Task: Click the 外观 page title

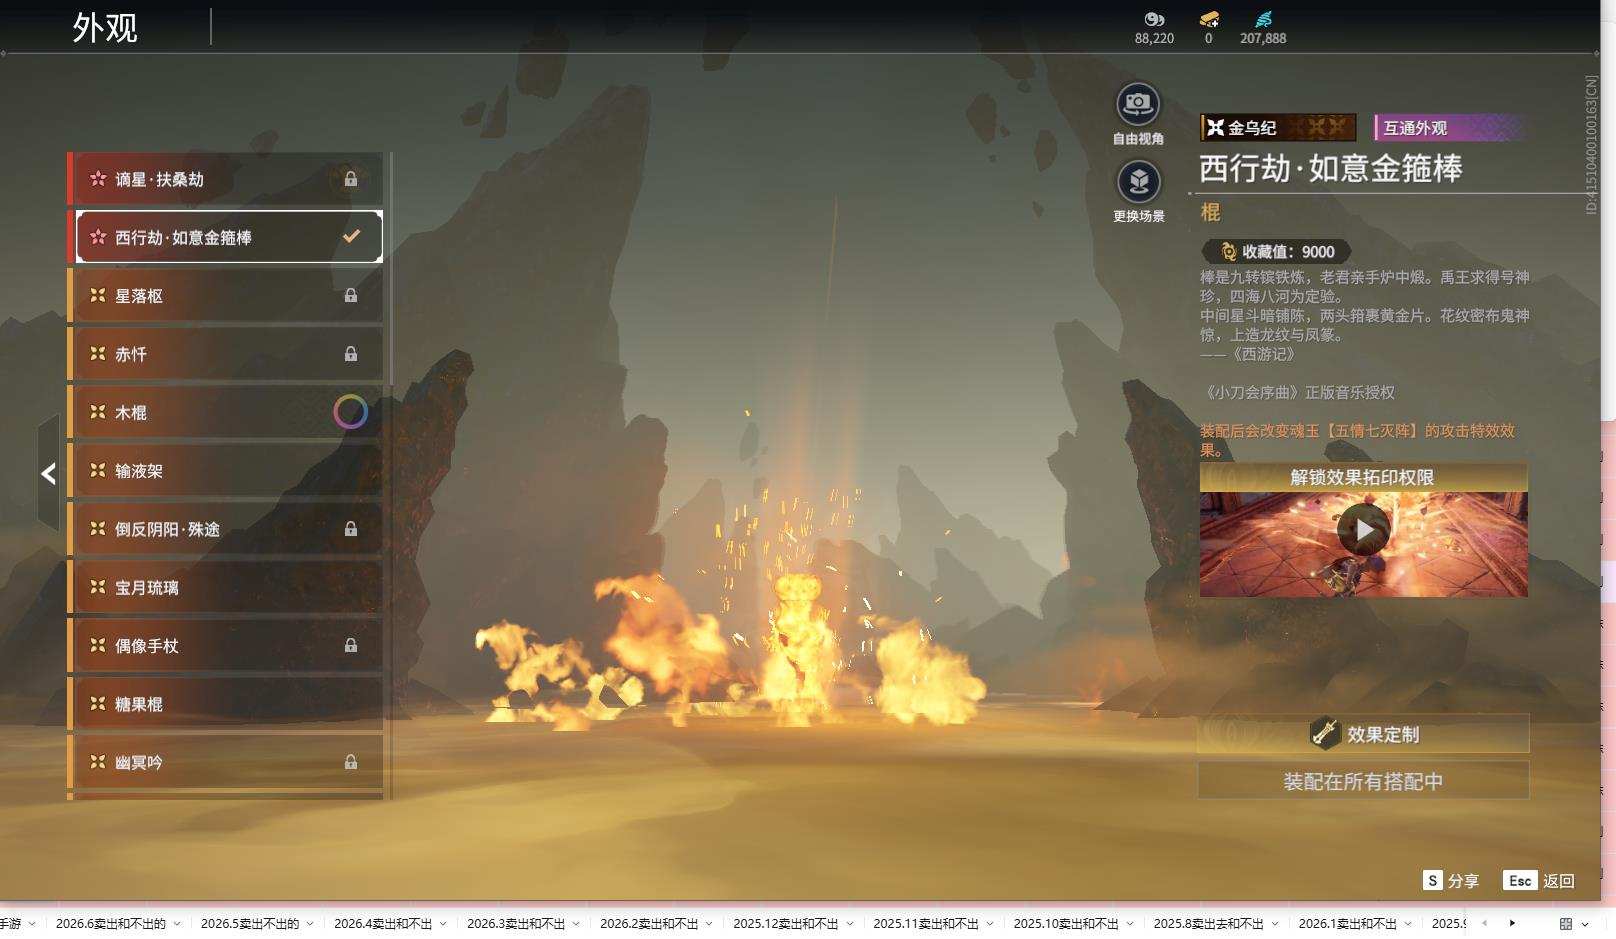Action: pyautogui.click(x=105, y=27)
